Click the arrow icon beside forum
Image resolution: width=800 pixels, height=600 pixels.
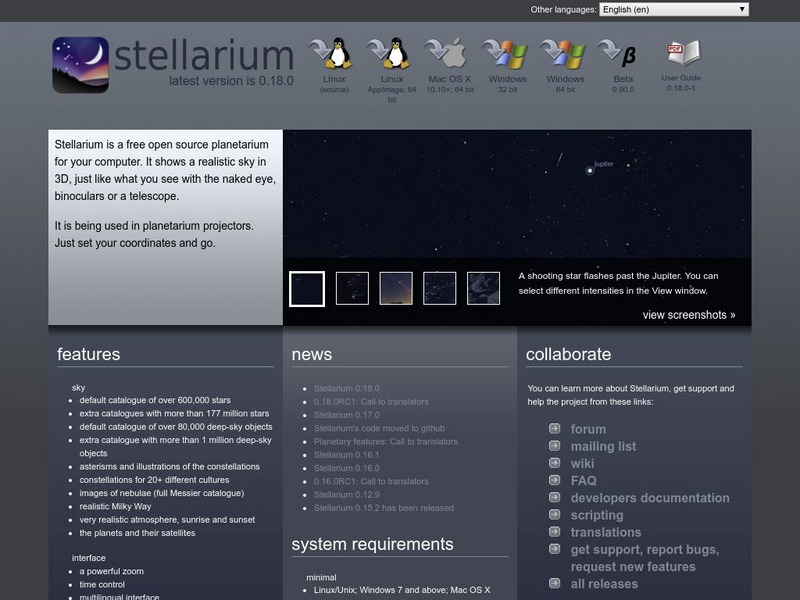click(x=554, y=429)
